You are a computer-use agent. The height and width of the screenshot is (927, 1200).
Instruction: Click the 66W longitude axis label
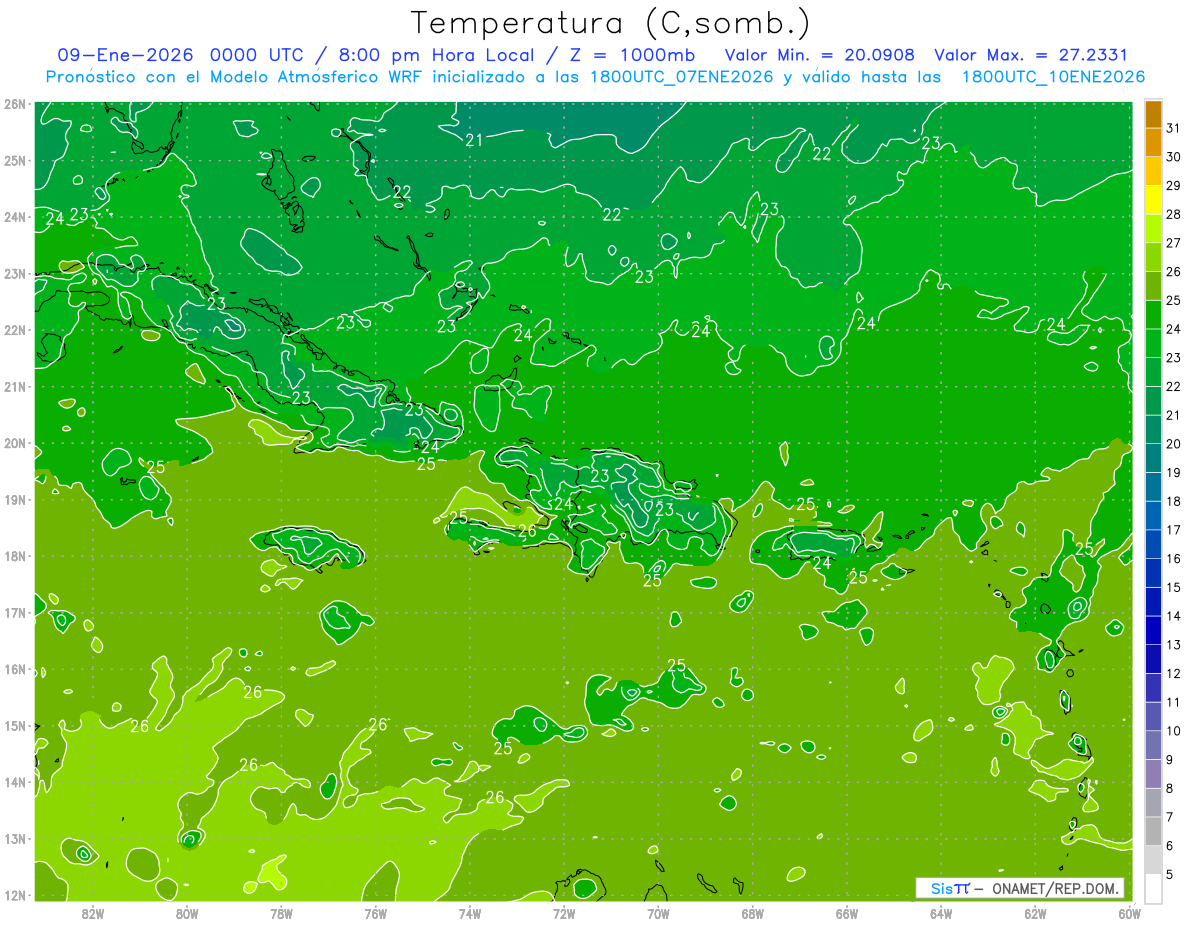847,913
